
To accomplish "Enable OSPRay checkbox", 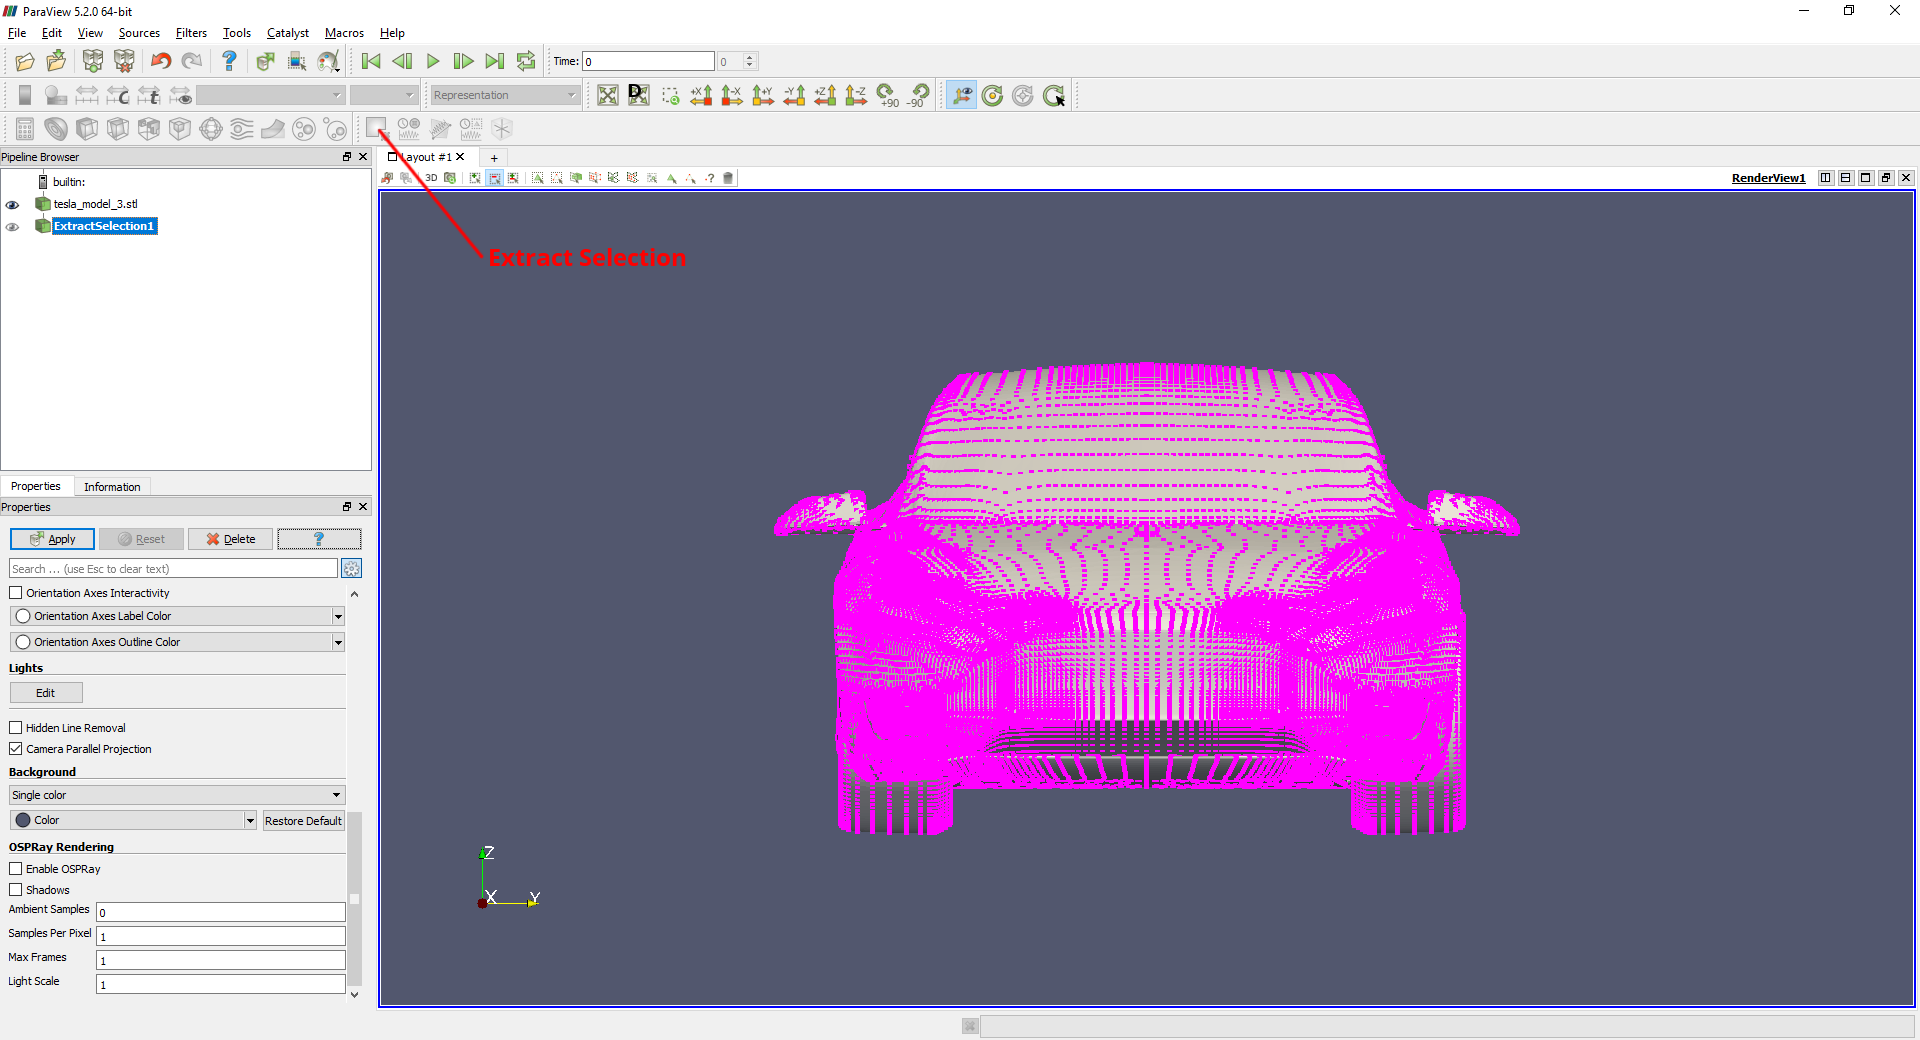I will 16,869.
